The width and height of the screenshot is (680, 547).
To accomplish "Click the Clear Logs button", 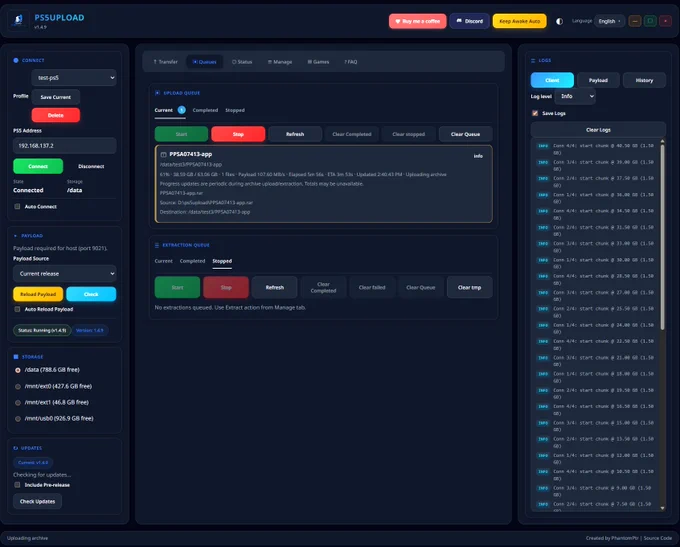I will click(598, 130).
